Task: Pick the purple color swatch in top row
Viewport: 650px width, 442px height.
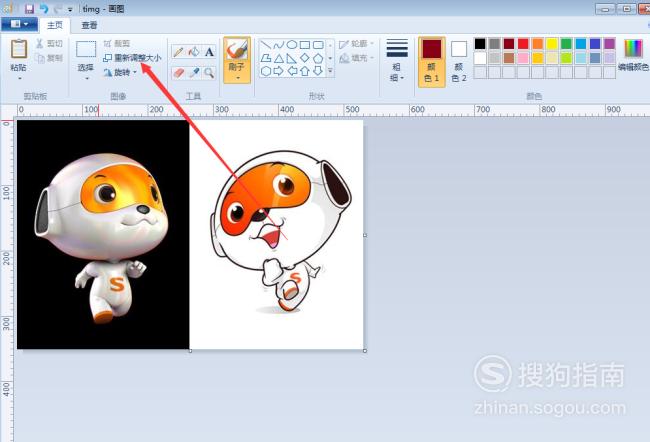Action: pos(609,44)
